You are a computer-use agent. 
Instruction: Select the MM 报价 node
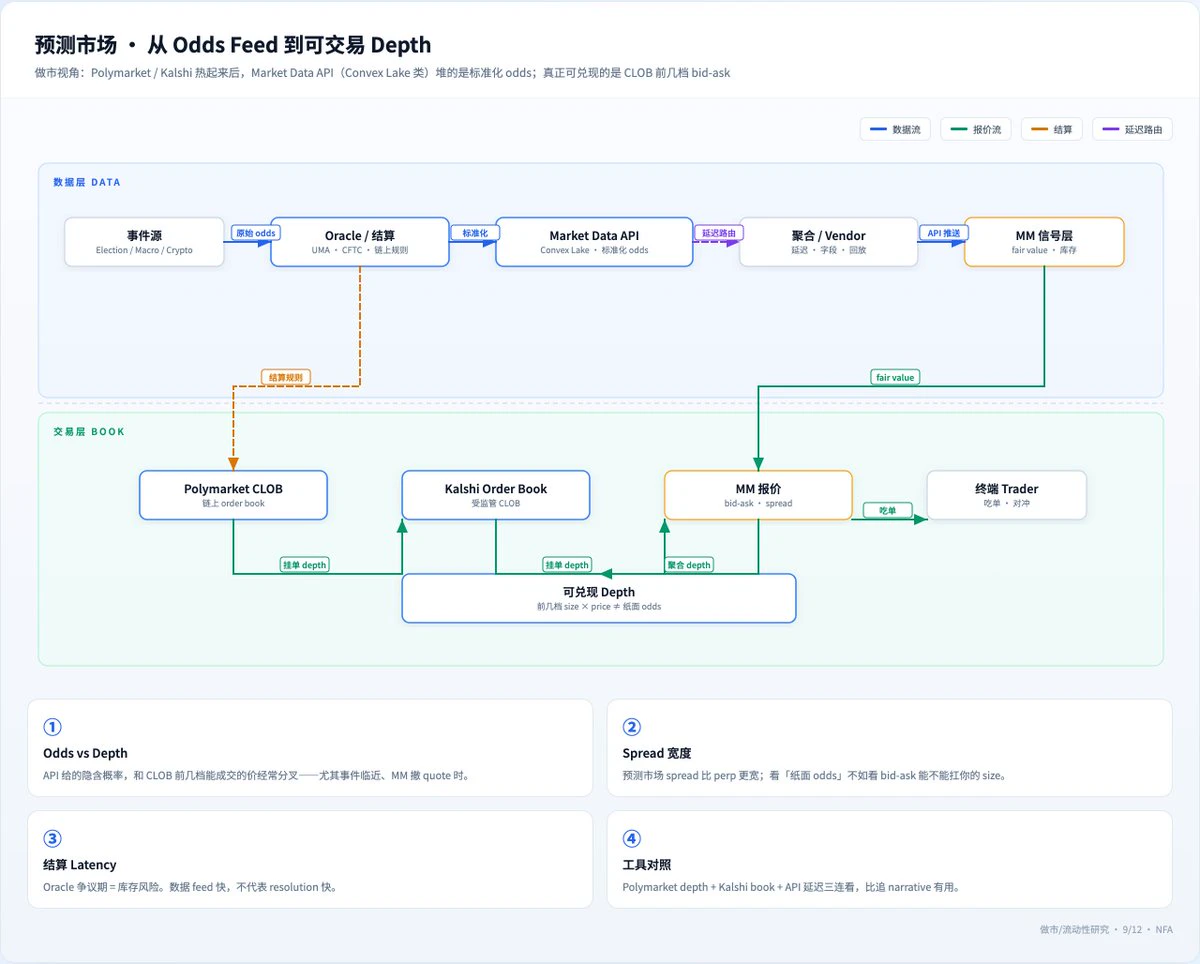coord(758,495)
